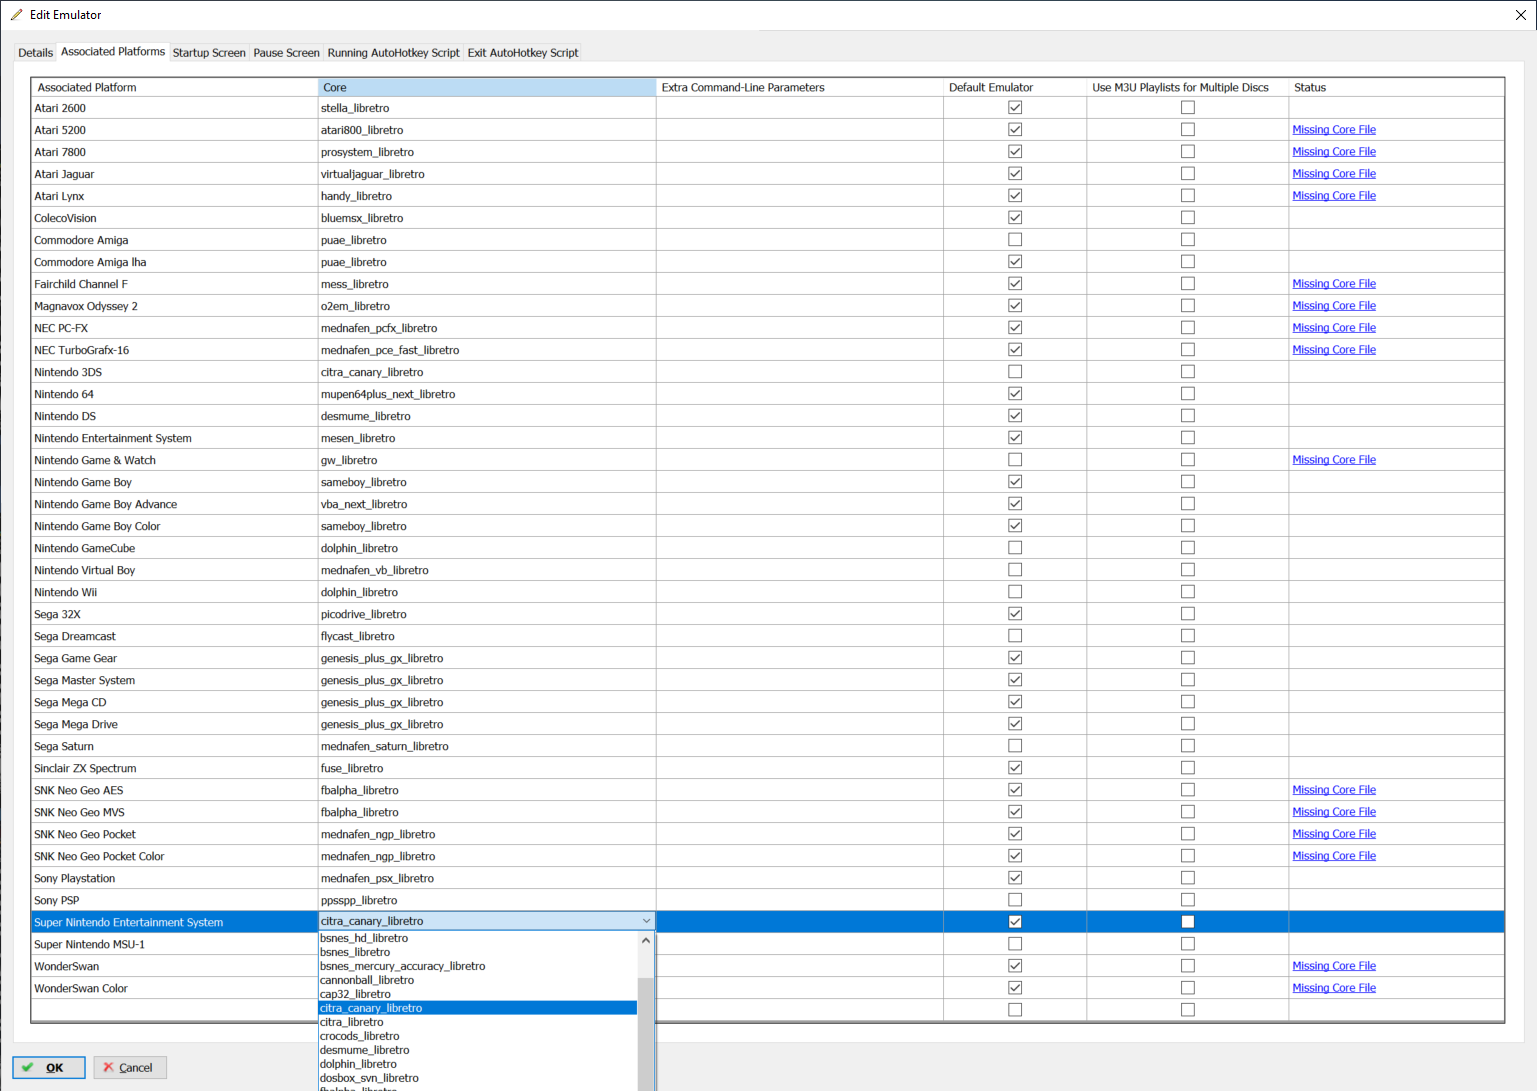Sort by the Associated Platform column header

coord(175,87)
